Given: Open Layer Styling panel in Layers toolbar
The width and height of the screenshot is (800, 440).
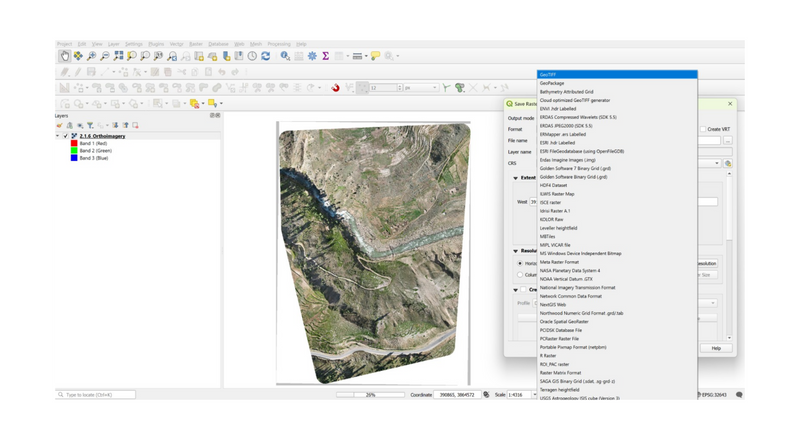Looking at the screenshot, I should [x=60, y=125].
